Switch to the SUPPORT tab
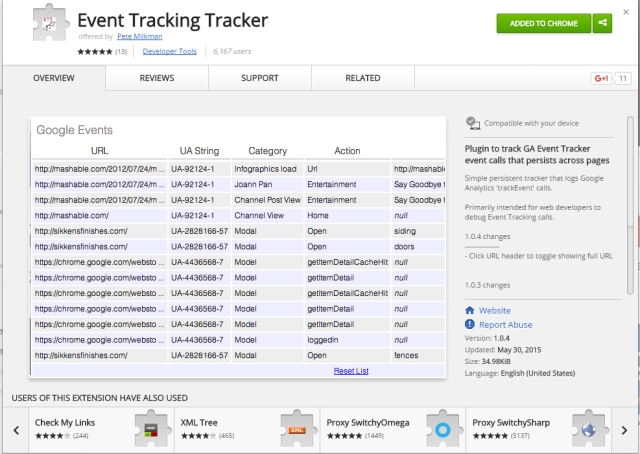 click(x=260, y=78)
